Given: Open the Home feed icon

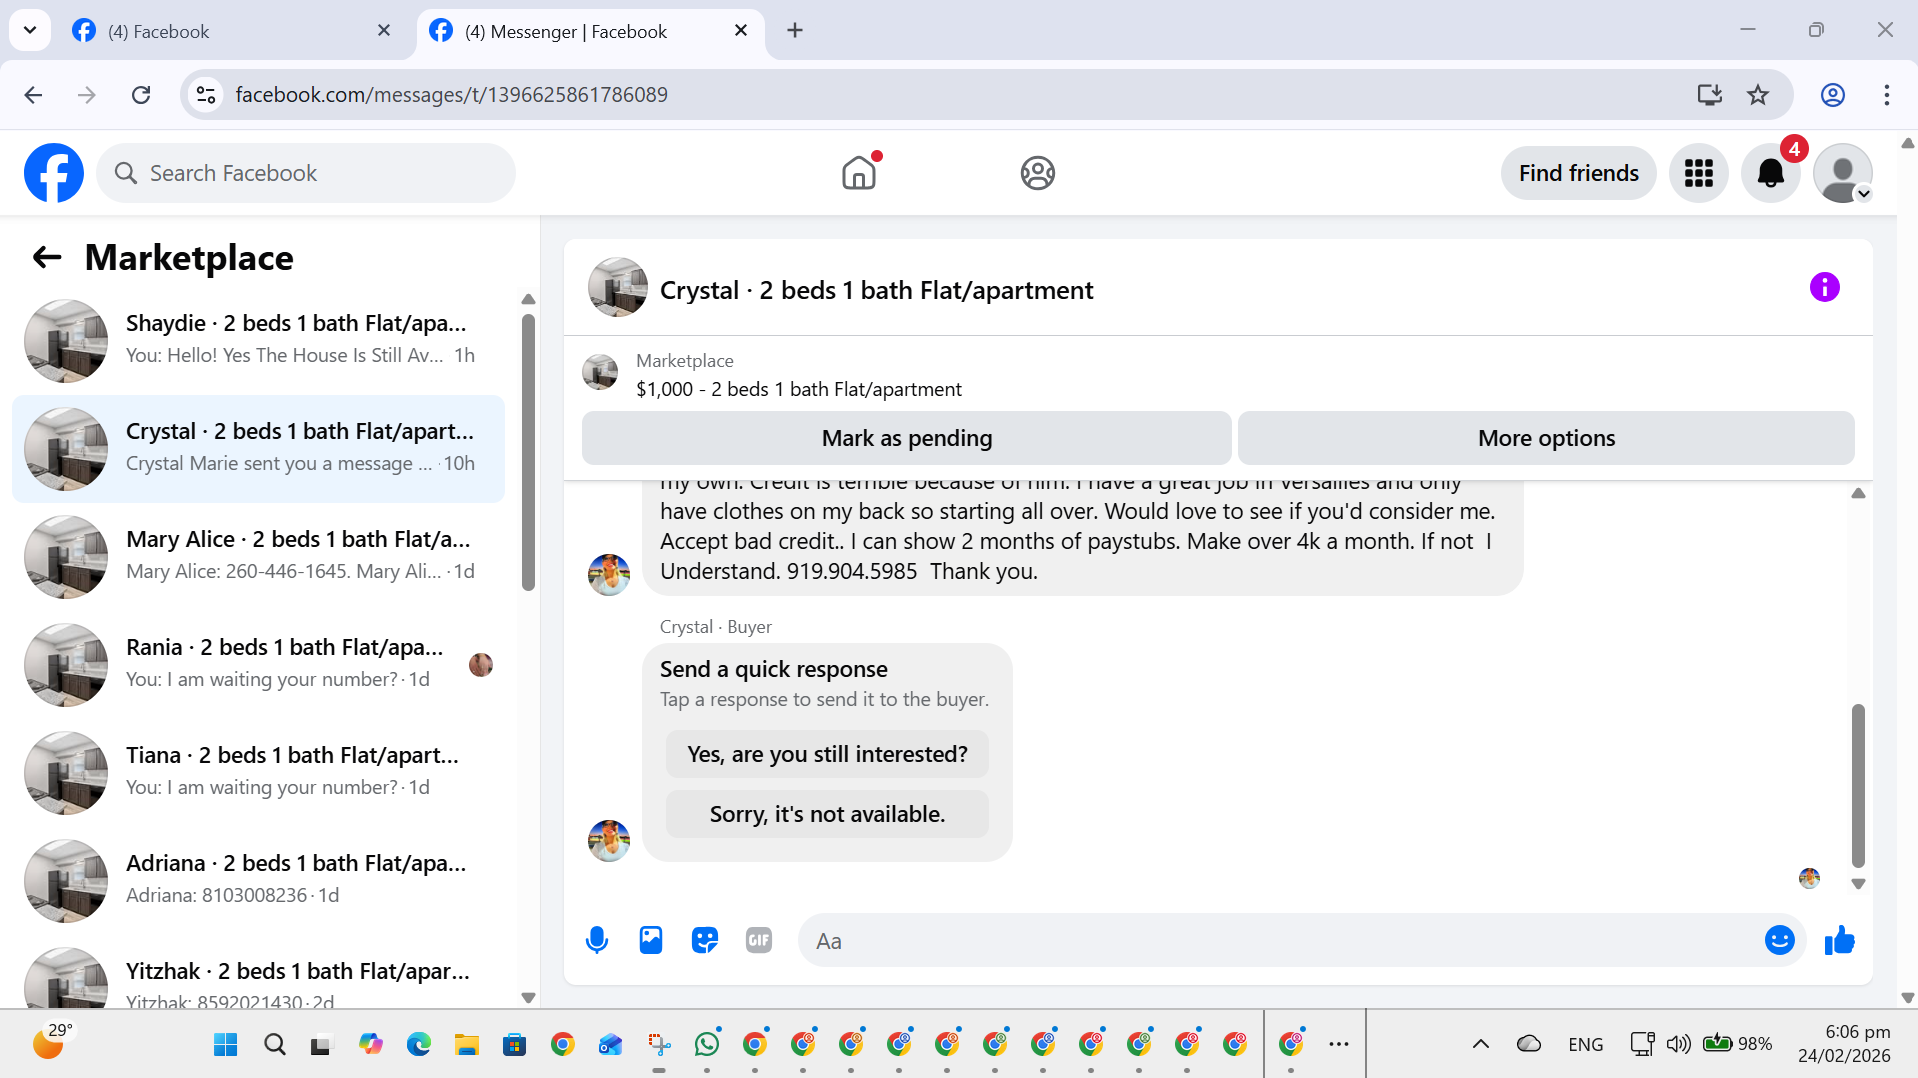Looking at the screenshot, I should 859,173.
